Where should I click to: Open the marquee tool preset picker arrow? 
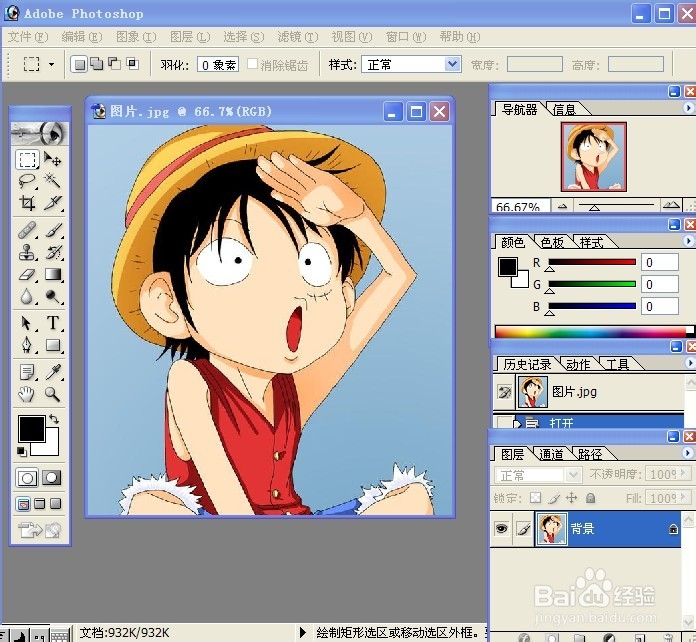51,65
